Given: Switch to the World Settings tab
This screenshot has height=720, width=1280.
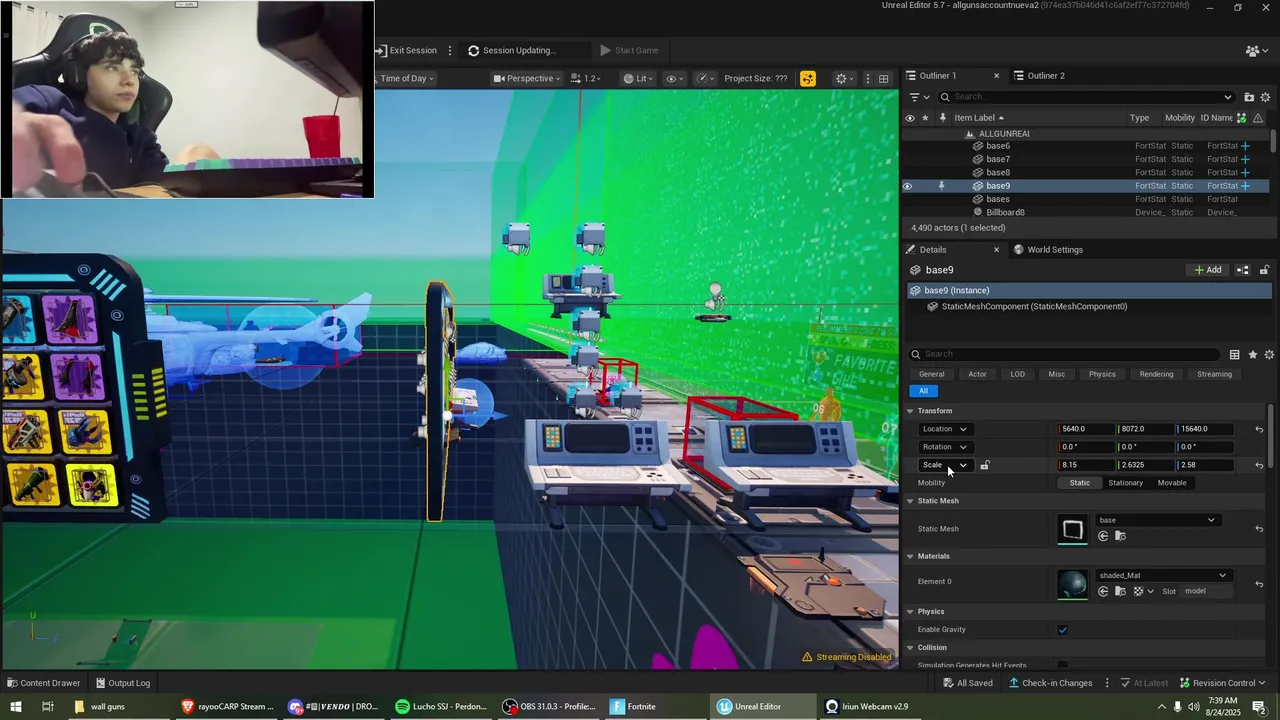Looking at the screenshot, I should [1047, 250].
